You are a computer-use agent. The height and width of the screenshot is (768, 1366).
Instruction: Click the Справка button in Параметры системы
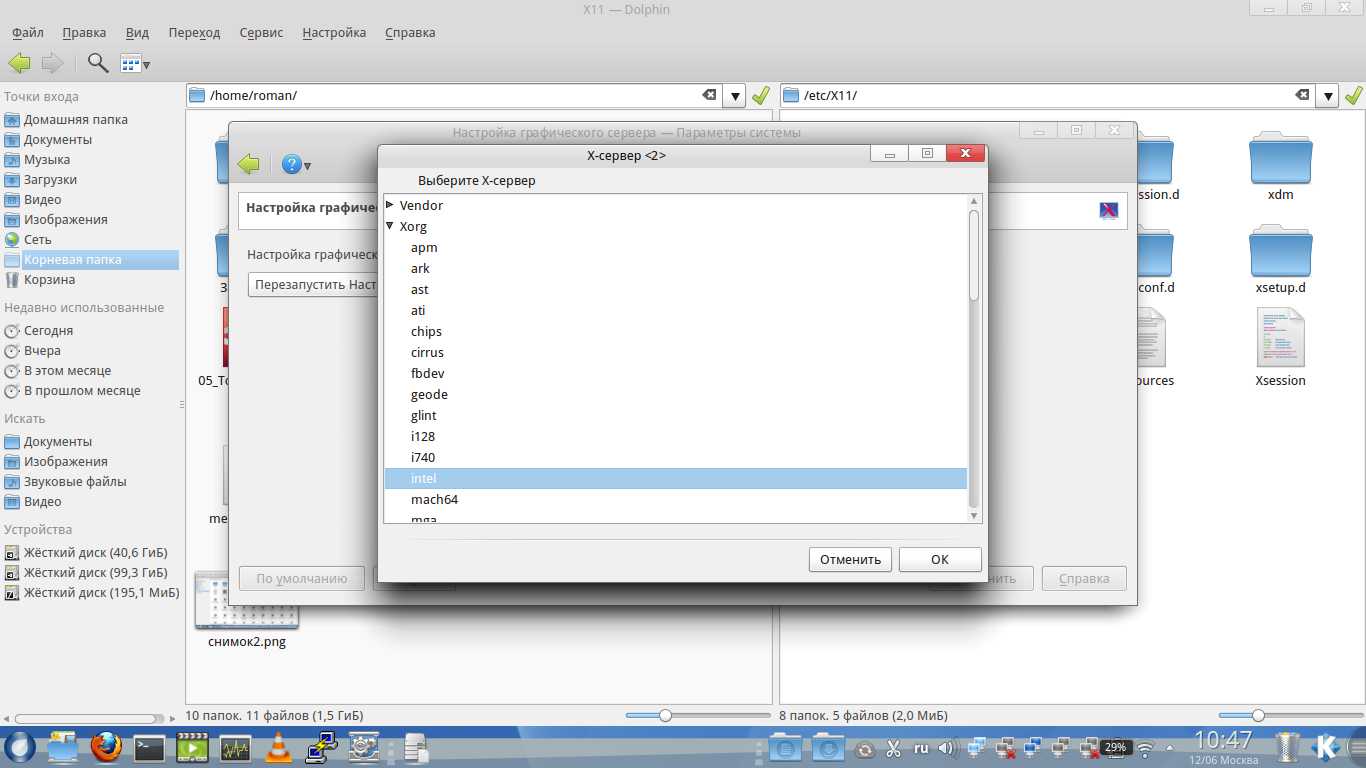coord(1084,578)
